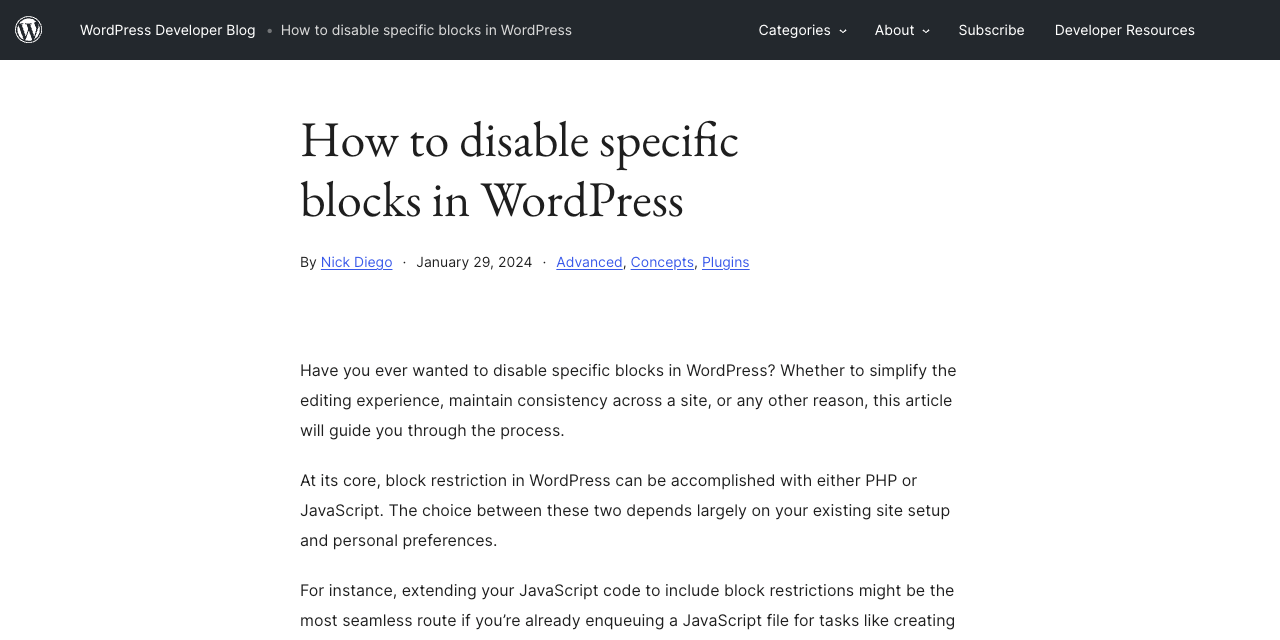
Task: Open Developer Resources link
Action: [x=1124, y=30]
